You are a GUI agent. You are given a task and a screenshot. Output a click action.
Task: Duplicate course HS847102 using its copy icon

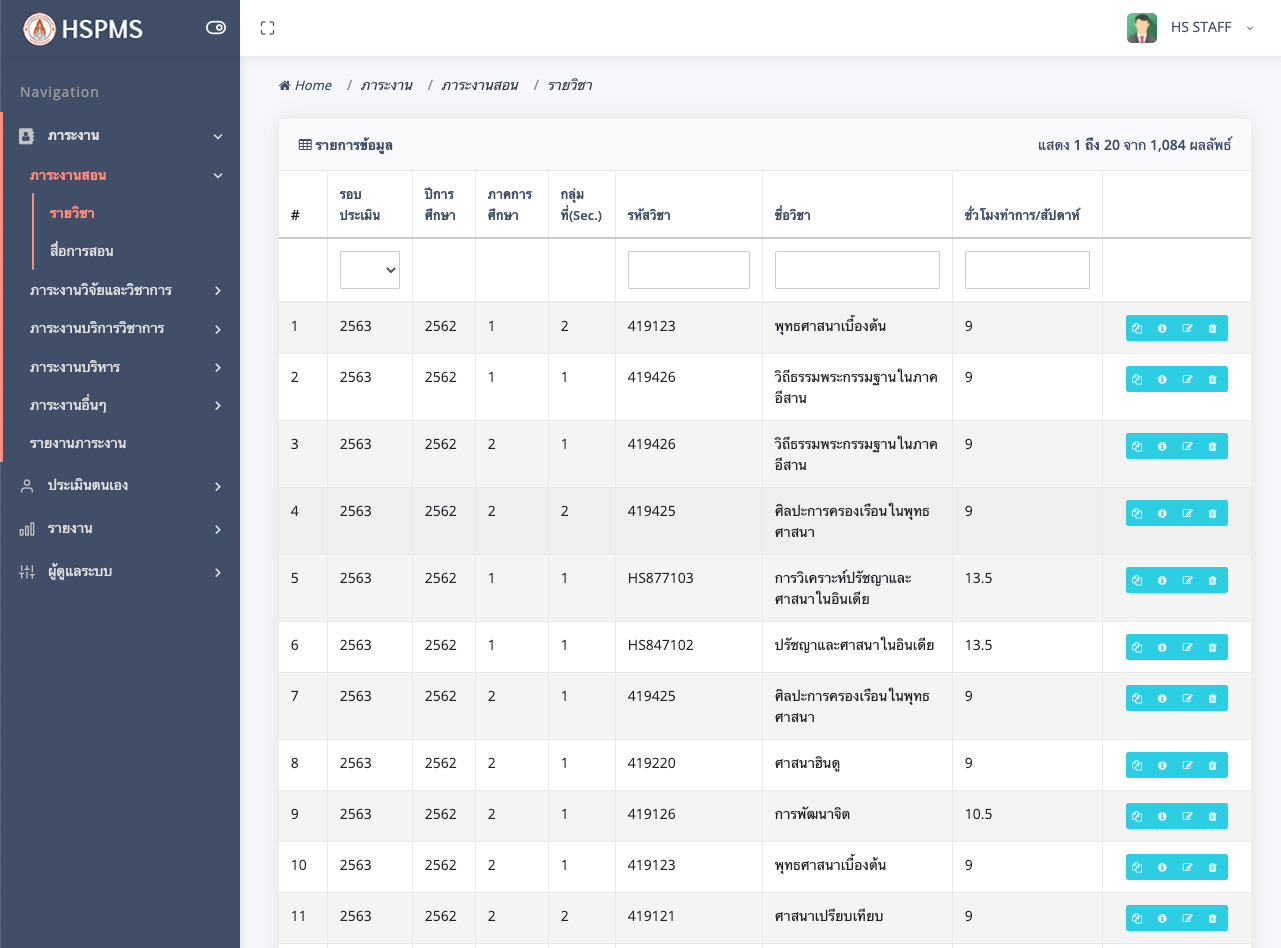1137,647
